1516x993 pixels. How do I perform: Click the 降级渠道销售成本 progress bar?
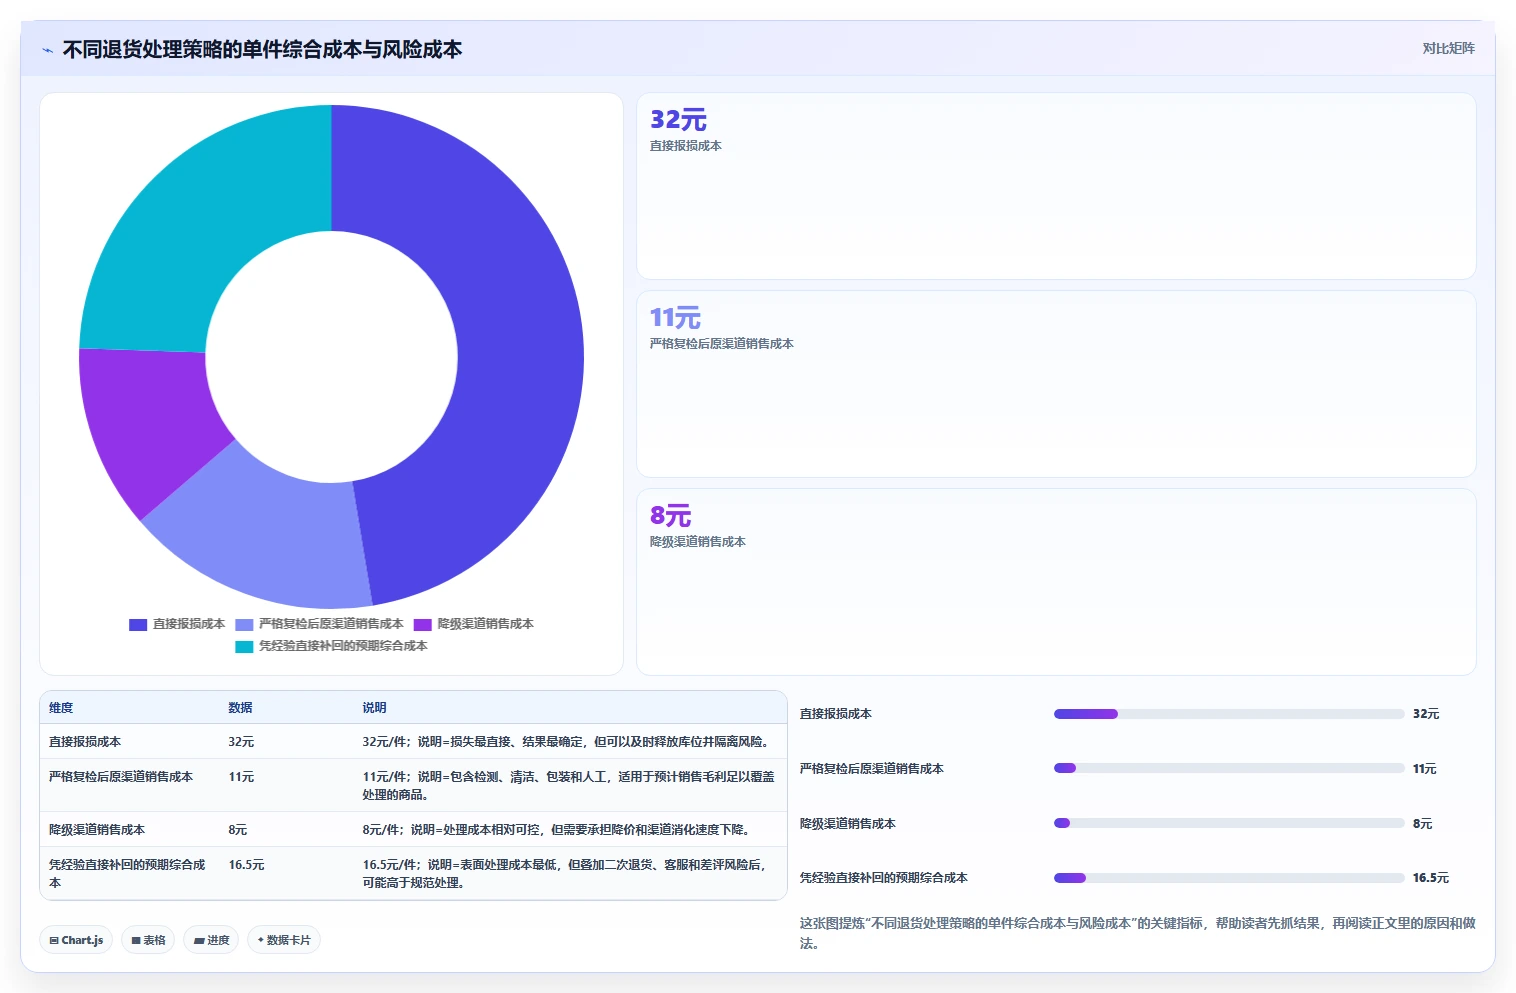1229,823
